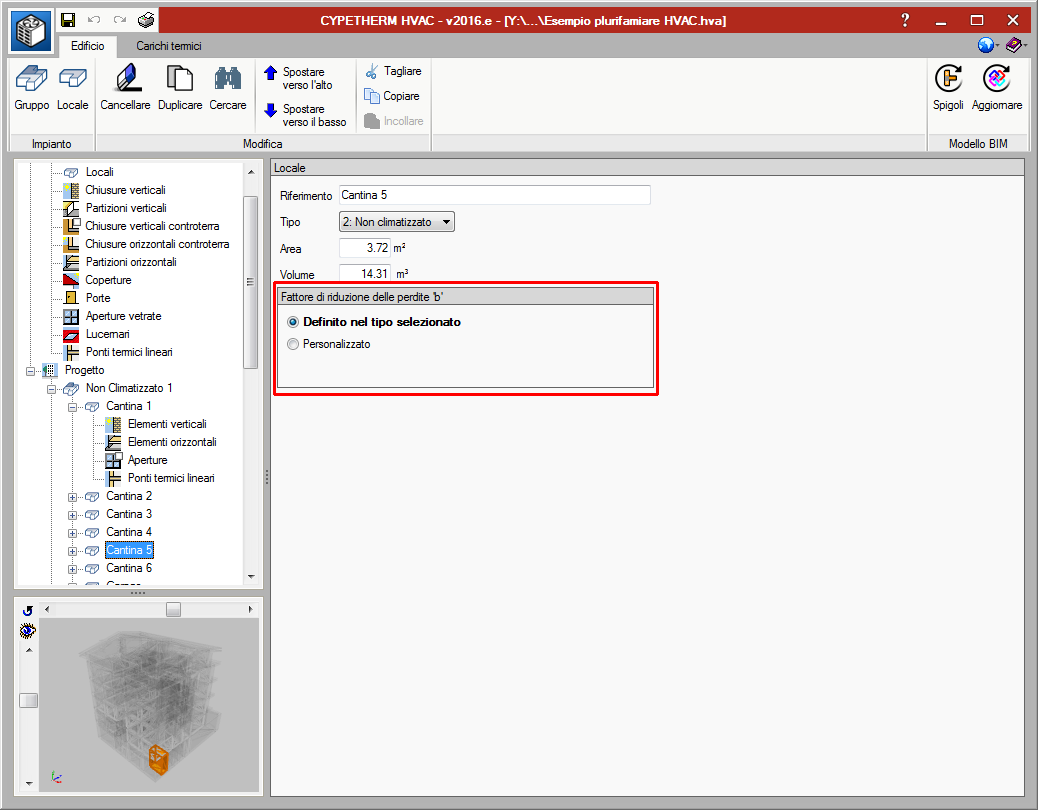Viewport: 1038px width, 810px height.
Task: Open the Spigoli BIM tool
Action: 948,79
